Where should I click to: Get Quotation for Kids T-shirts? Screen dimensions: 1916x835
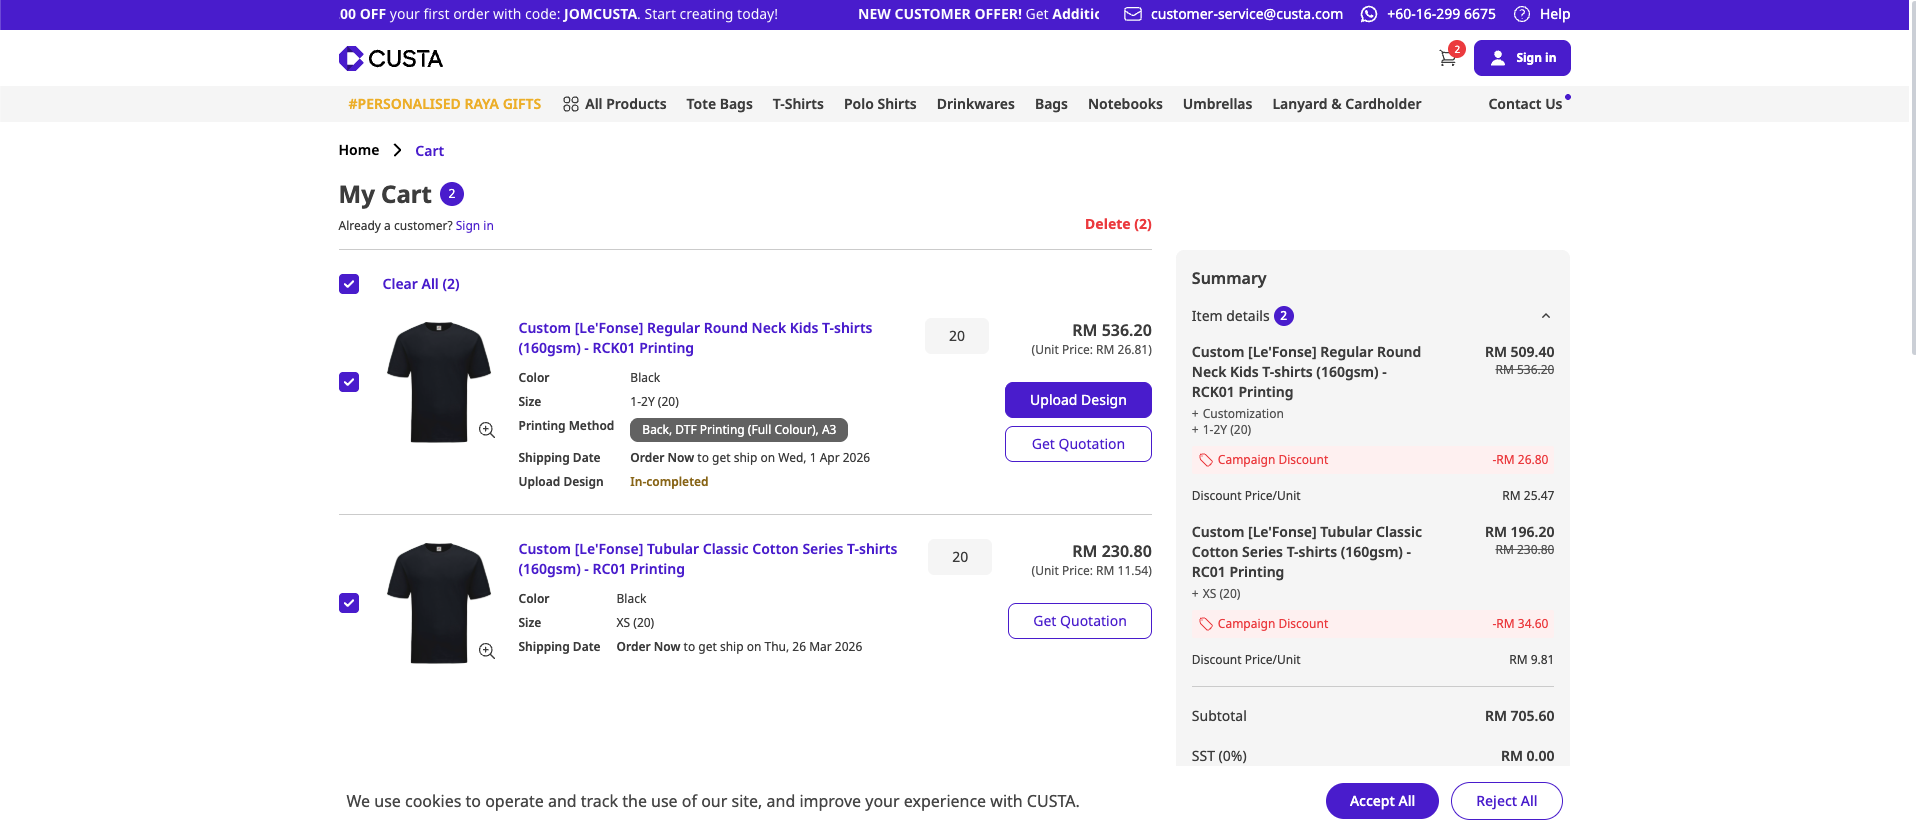1078,444
